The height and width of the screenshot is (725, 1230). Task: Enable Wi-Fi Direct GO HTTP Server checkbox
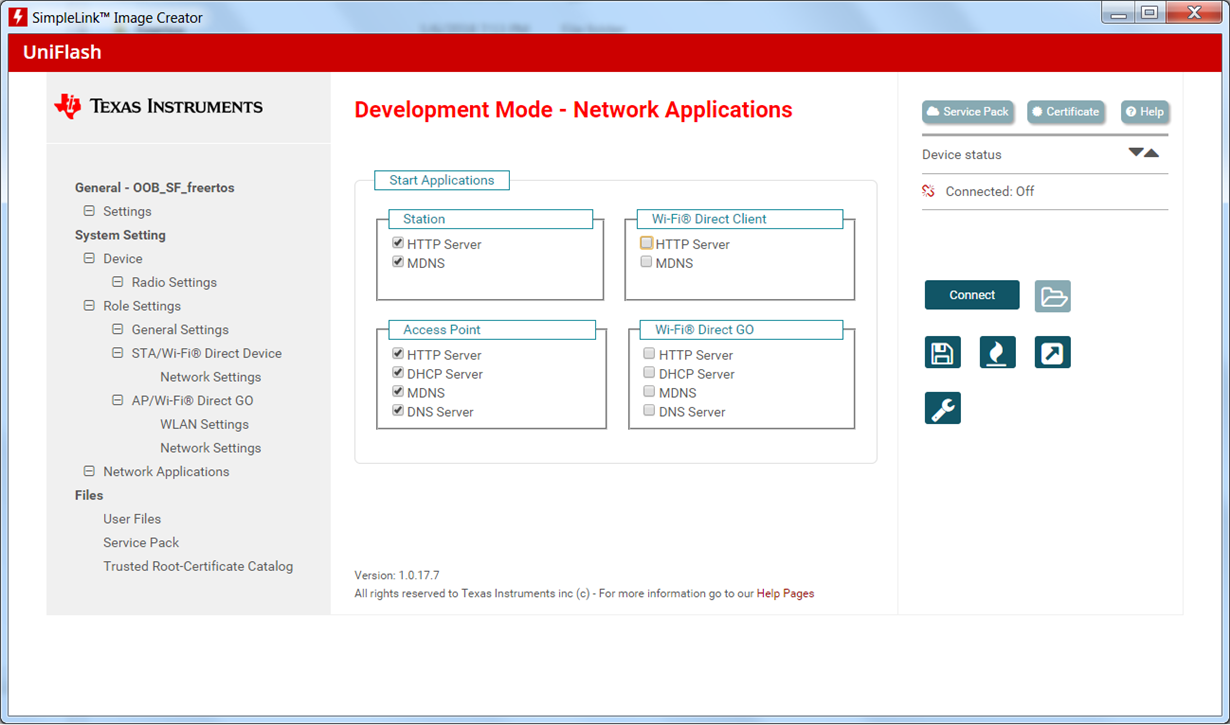650,354
